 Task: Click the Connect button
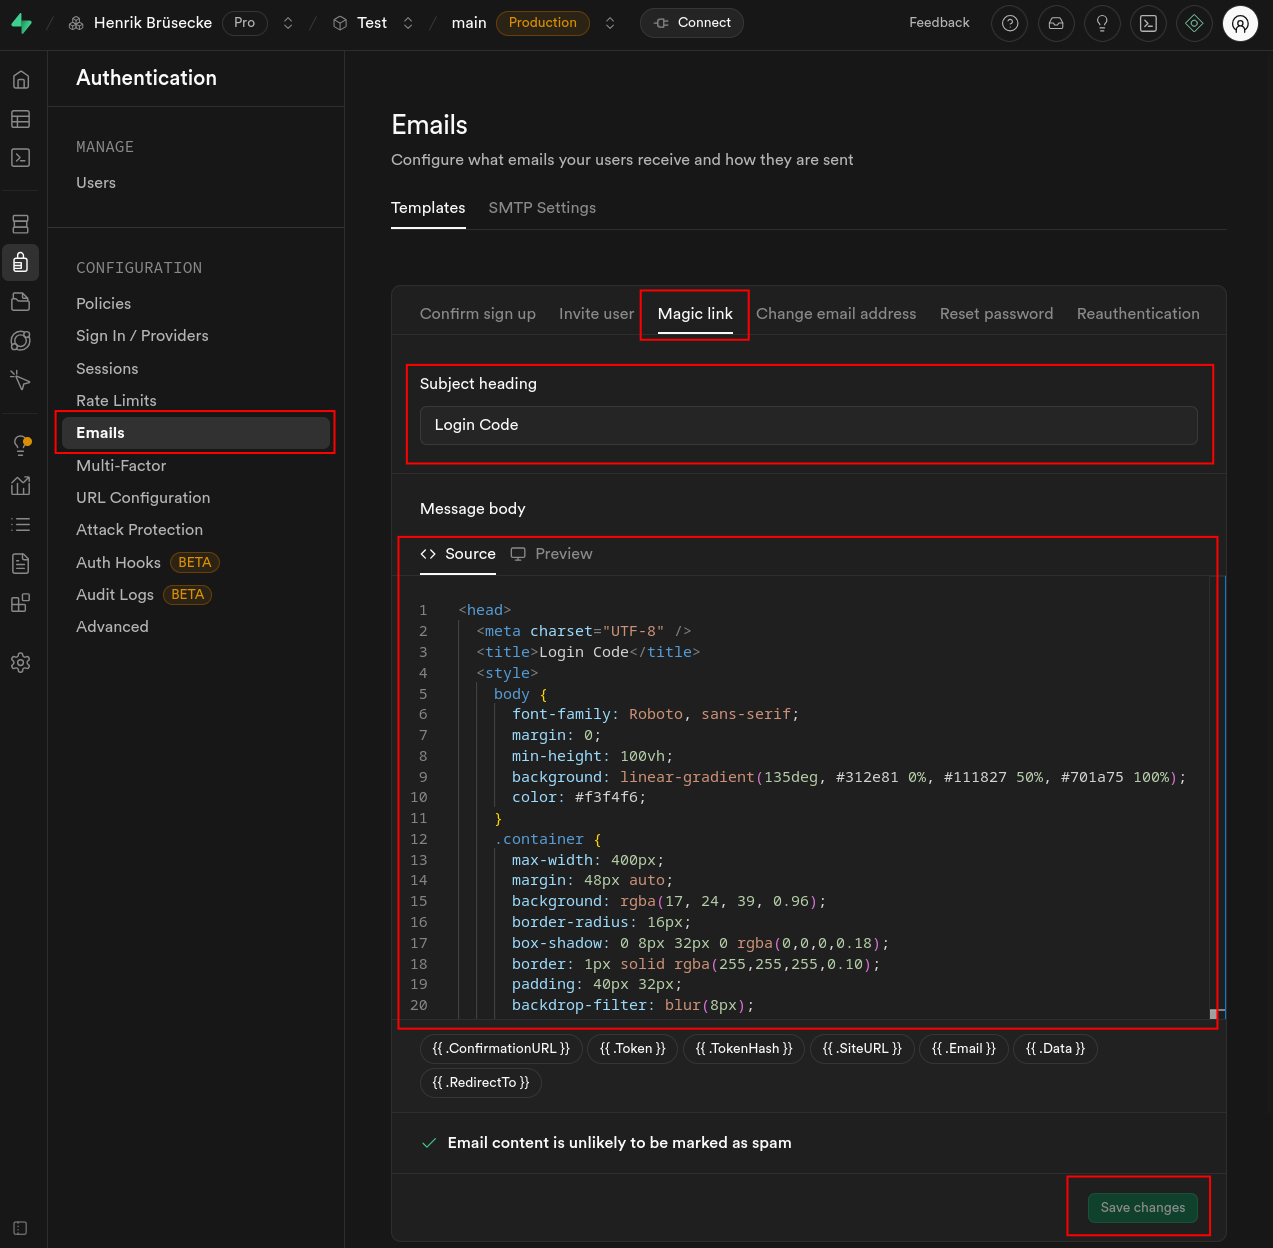pyautogui.click(x=692, y=23)
